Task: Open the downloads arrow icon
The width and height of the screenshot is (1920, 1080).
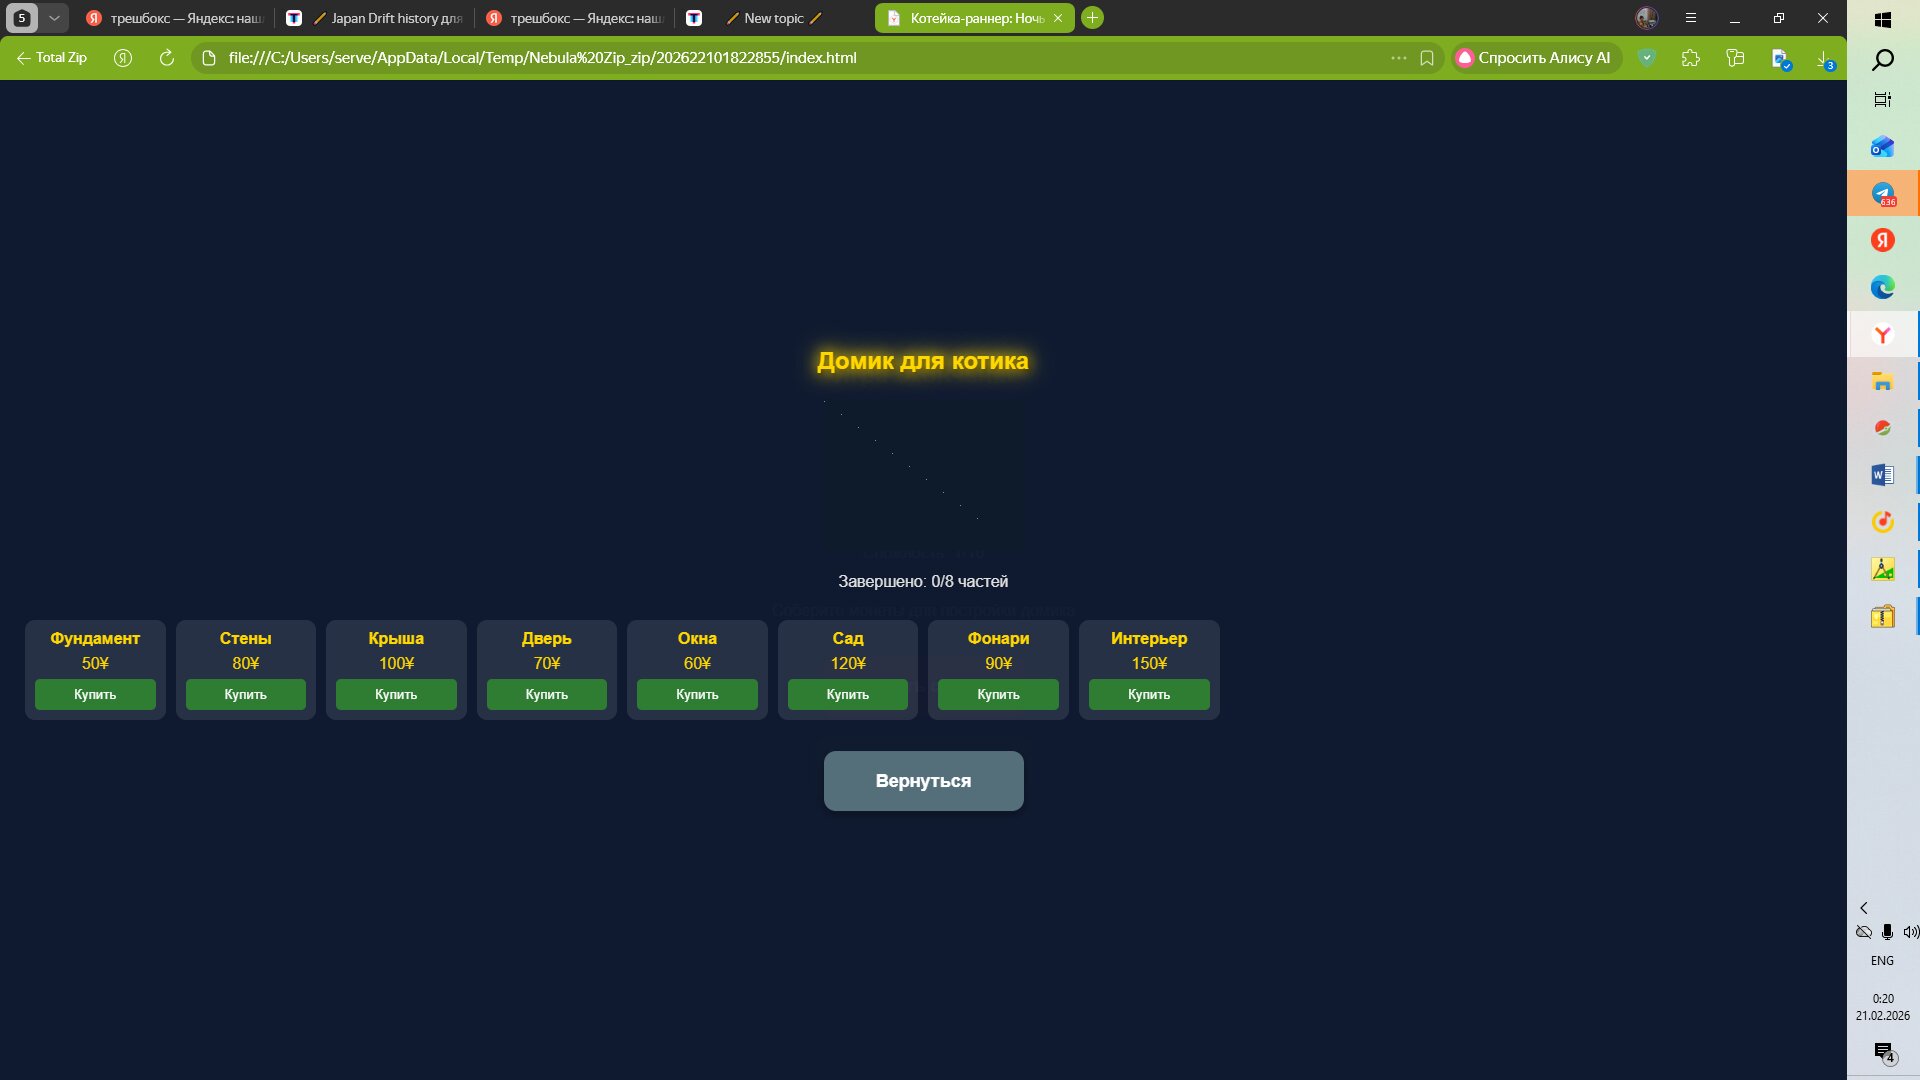Action: pos(1825,58)
